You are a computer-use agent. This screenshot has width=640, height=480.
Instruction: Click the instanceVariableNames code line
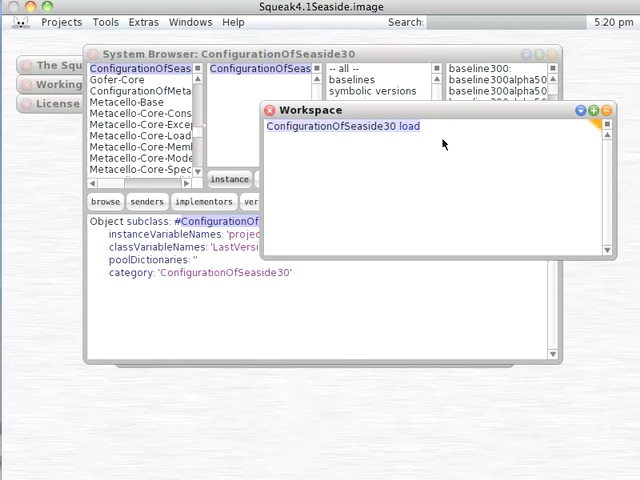[x=184, y=234]
